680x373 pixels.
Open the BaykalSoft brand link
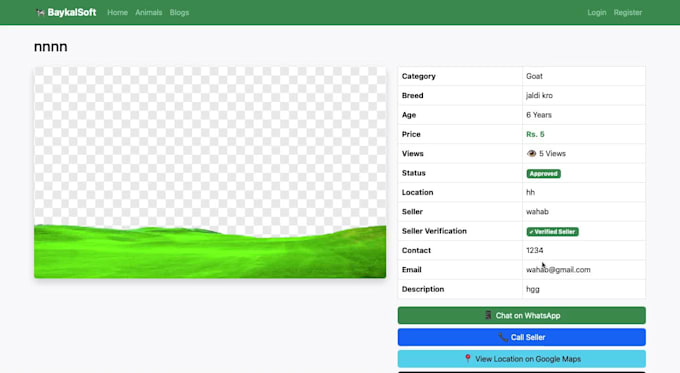pyautogui.click(x=66, y=13)
